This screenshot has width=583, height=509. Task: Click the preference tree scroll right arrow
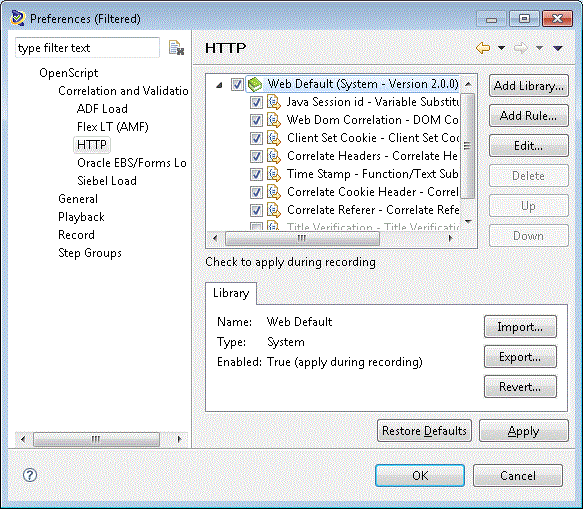coord(180,439)
